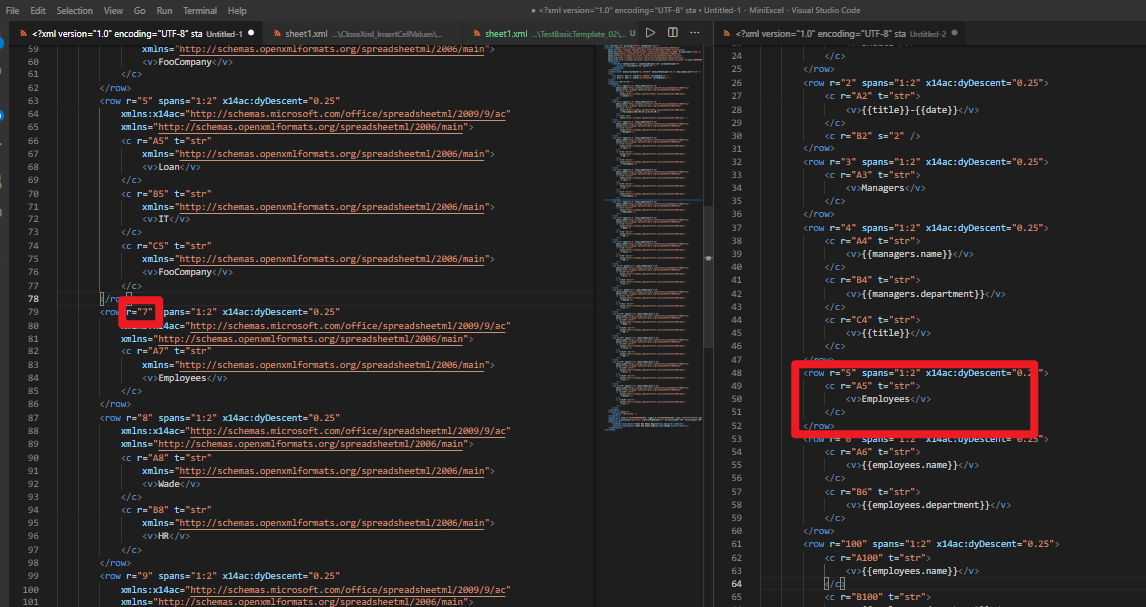Click the IT value on line 72
This screenshot has width=1146, height=607.
(x=163, y=219)
